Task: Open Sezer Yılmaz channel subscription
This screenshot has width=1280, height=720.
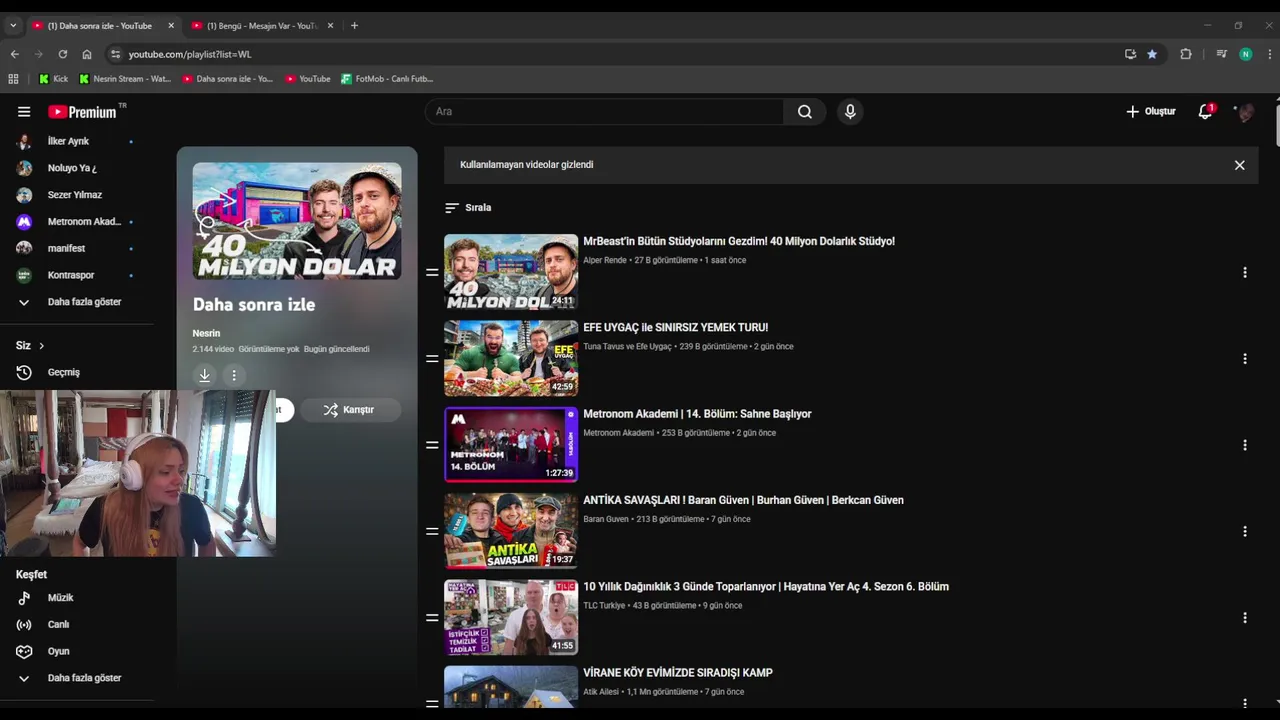Action: tap(77, 195)
